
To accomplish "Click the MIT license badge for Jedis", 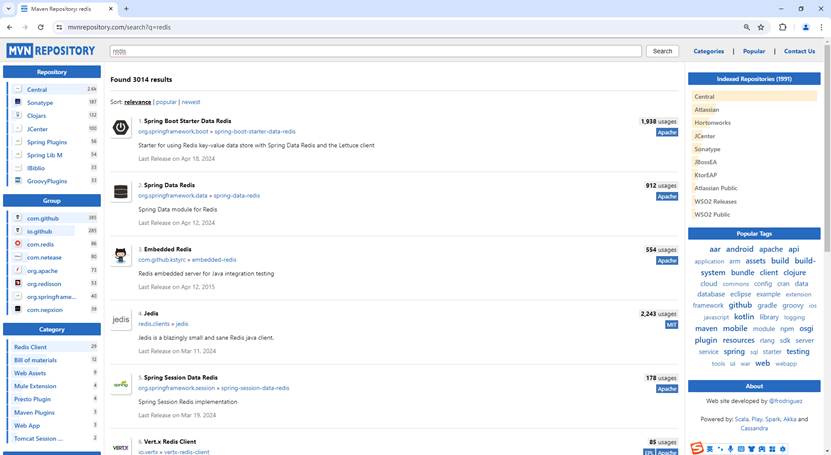I will [x=671, y=325].
